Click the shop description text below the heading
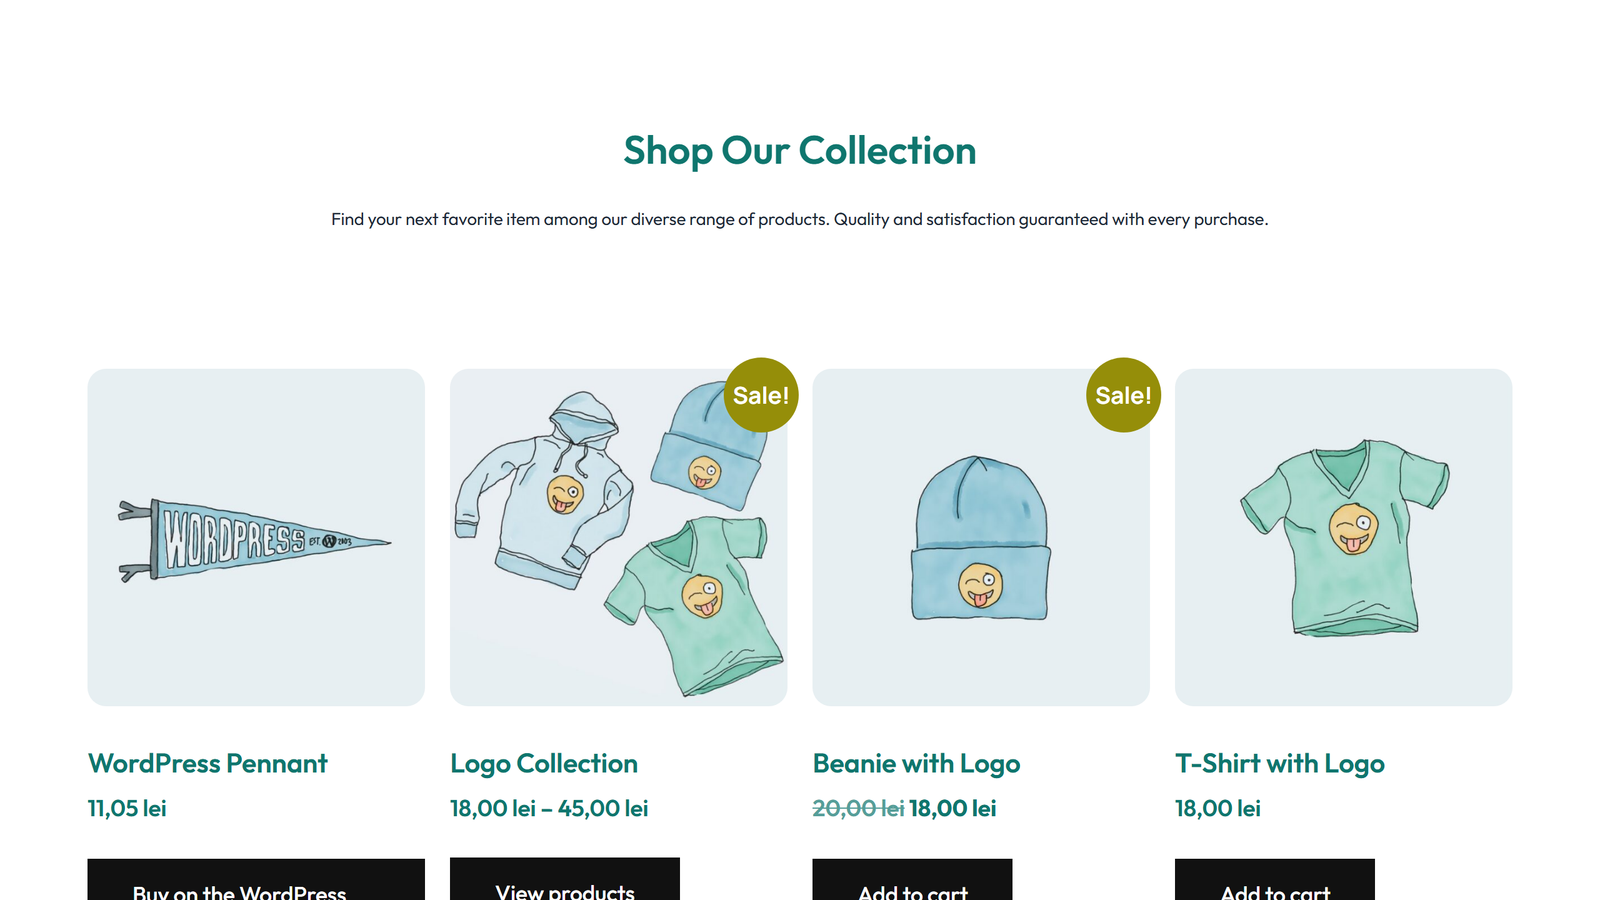 point(800,219)
